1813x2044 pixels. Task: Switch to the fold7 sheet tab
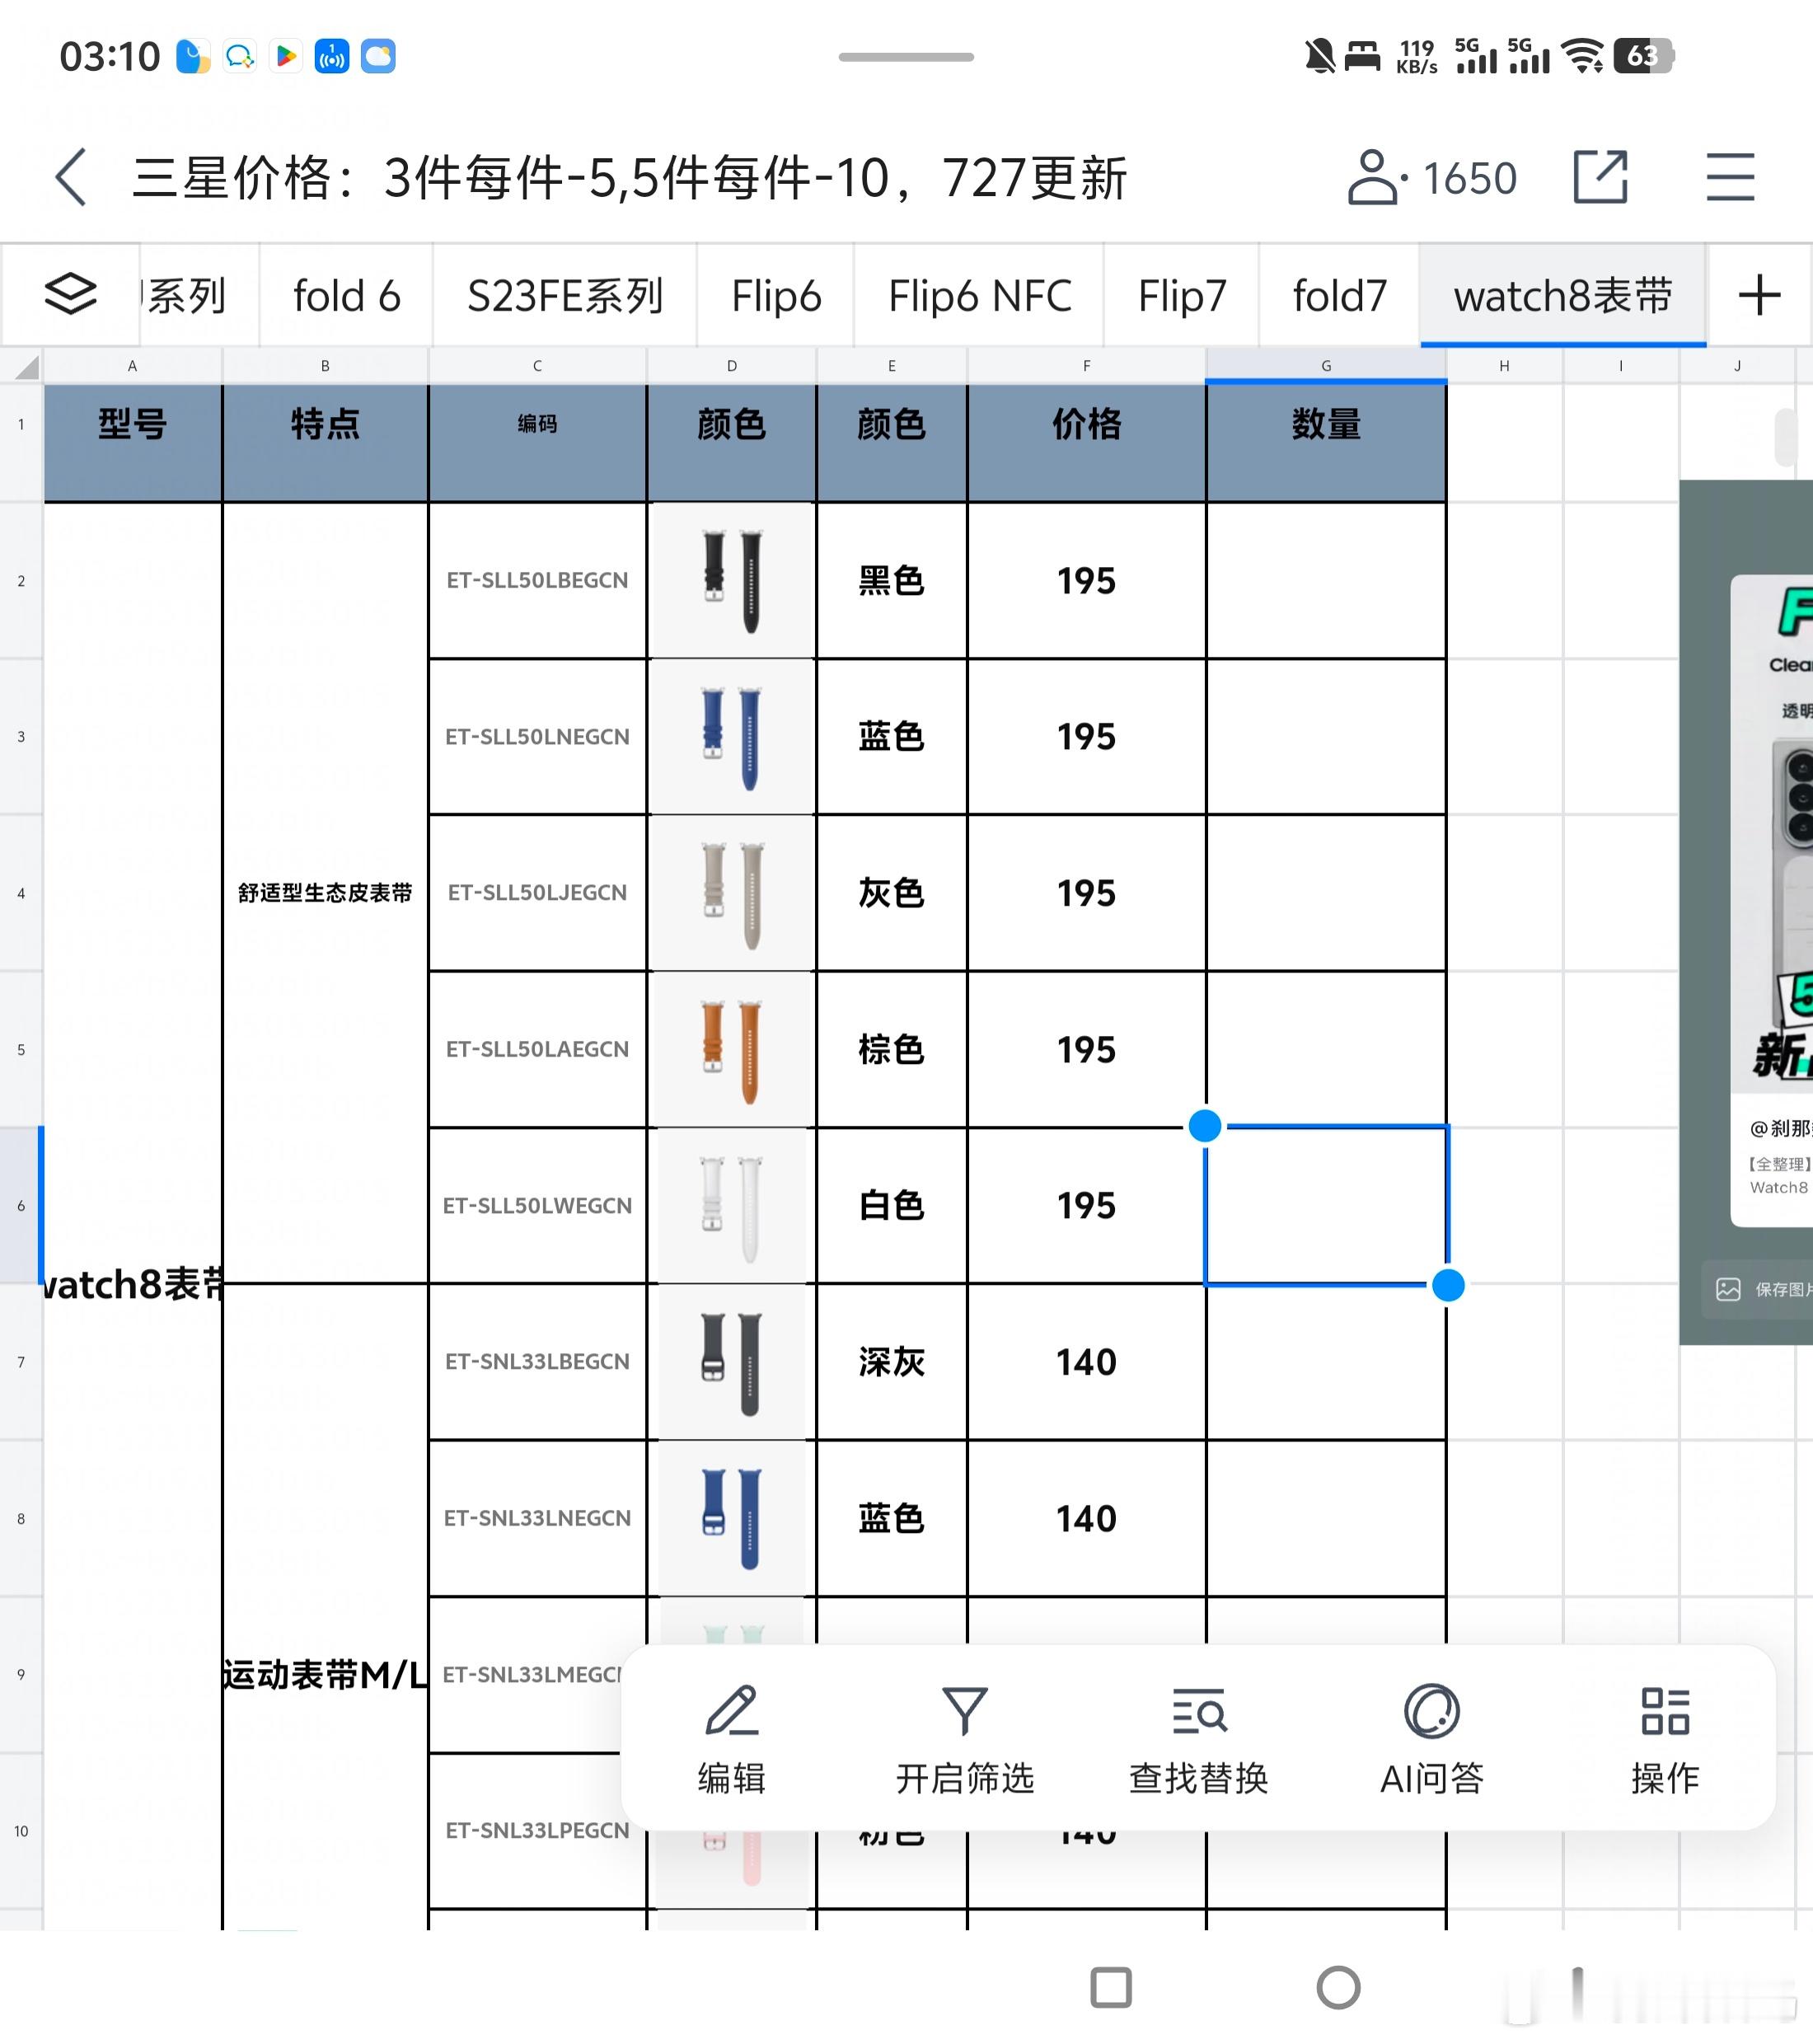tap(1339, 296)
